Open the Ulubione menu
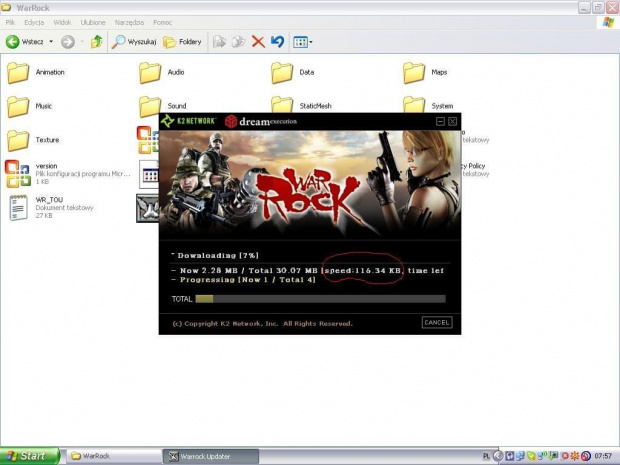 (93, 22)
